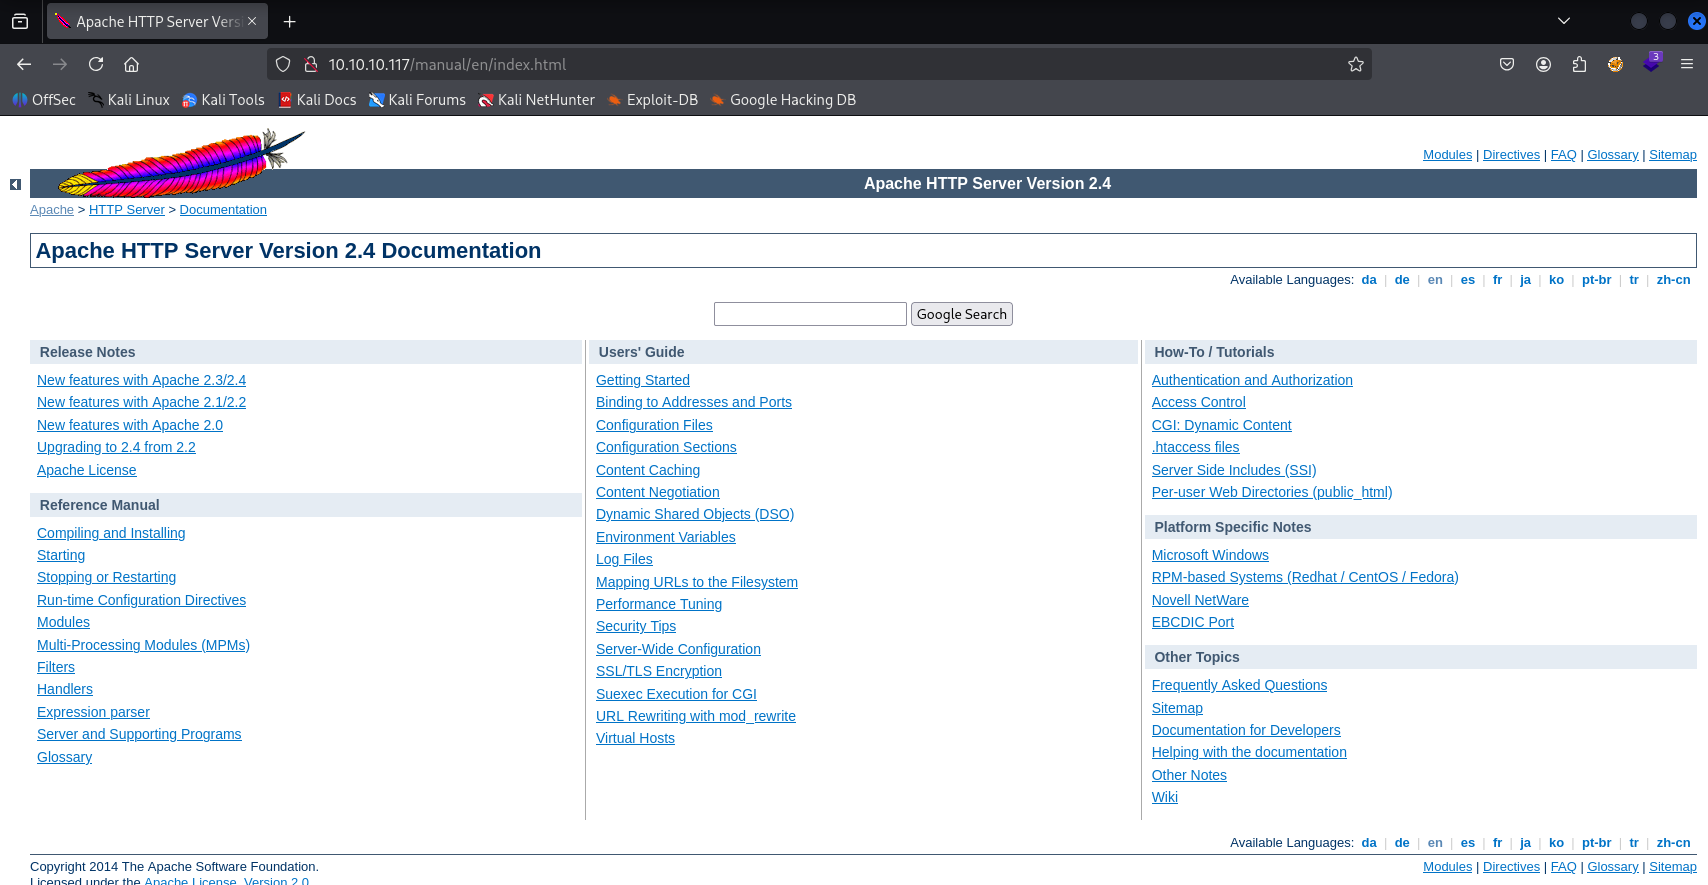Click the purple extension icon with badge 3
The width and height of the screenshot is (1708, 885).
tap(1651, 63)
